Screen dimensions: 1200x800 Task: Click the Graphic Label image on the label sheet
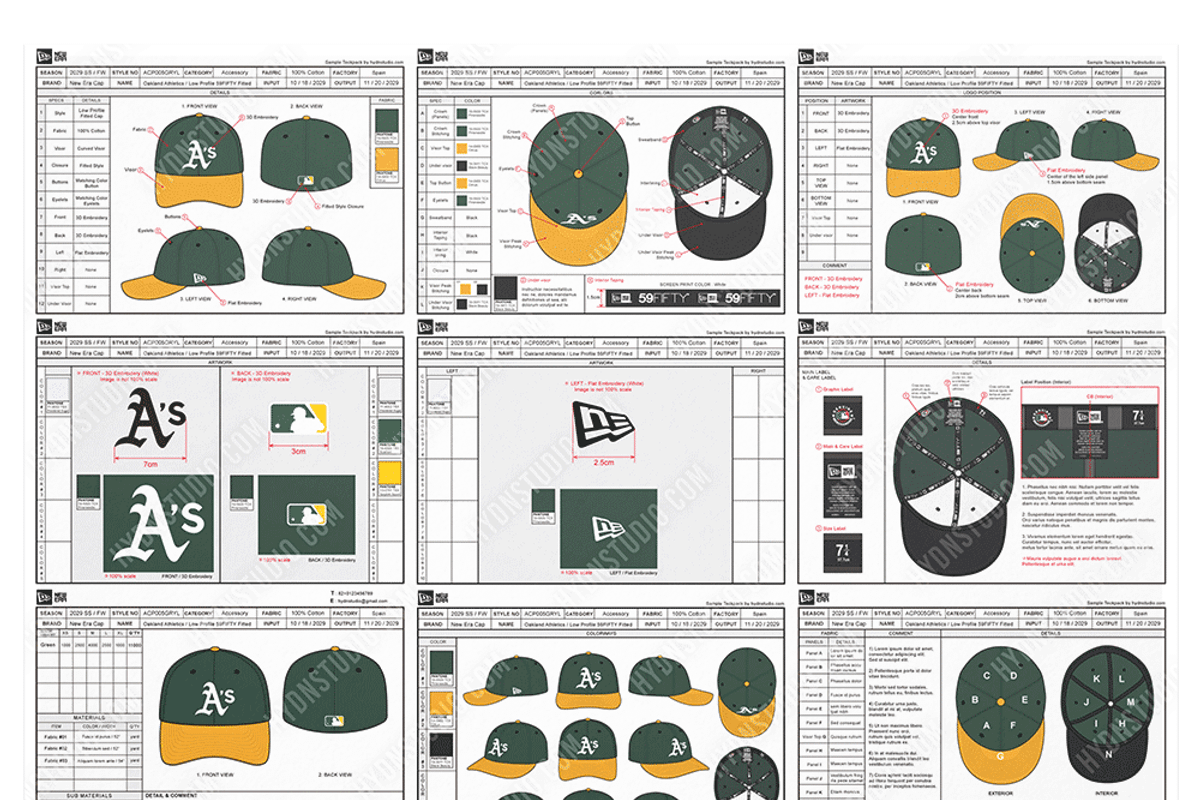[x=842, y=413]
